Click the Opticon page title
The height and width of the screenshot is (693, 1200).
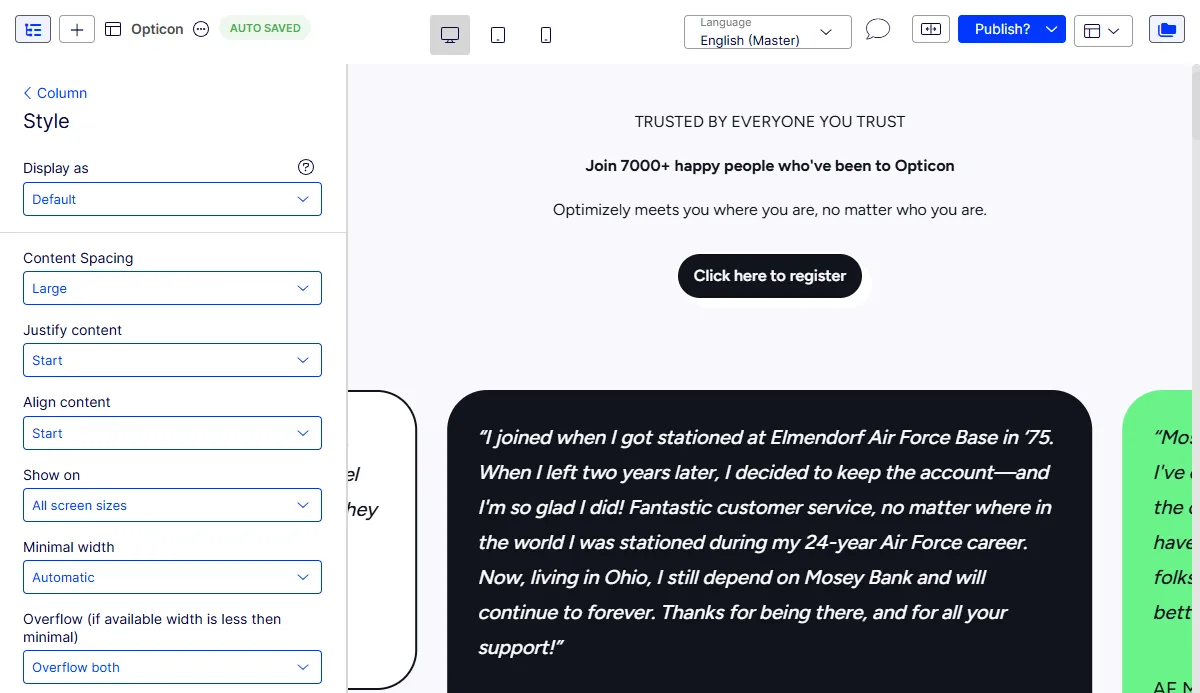157,29
